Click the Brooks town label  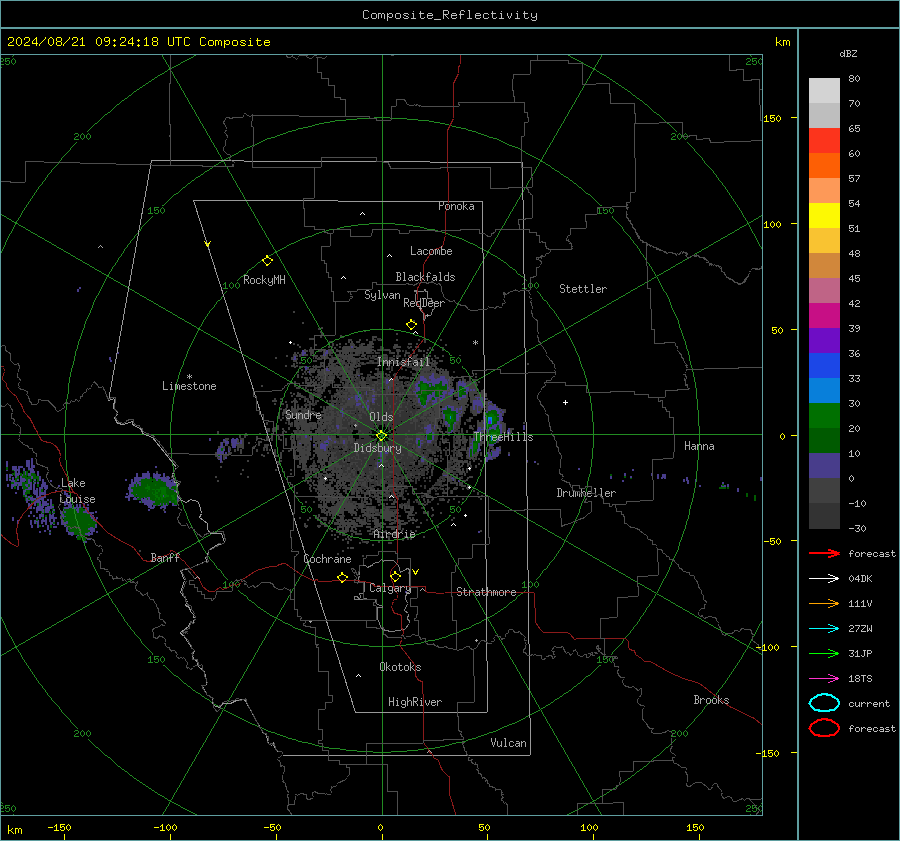(711, 700)
